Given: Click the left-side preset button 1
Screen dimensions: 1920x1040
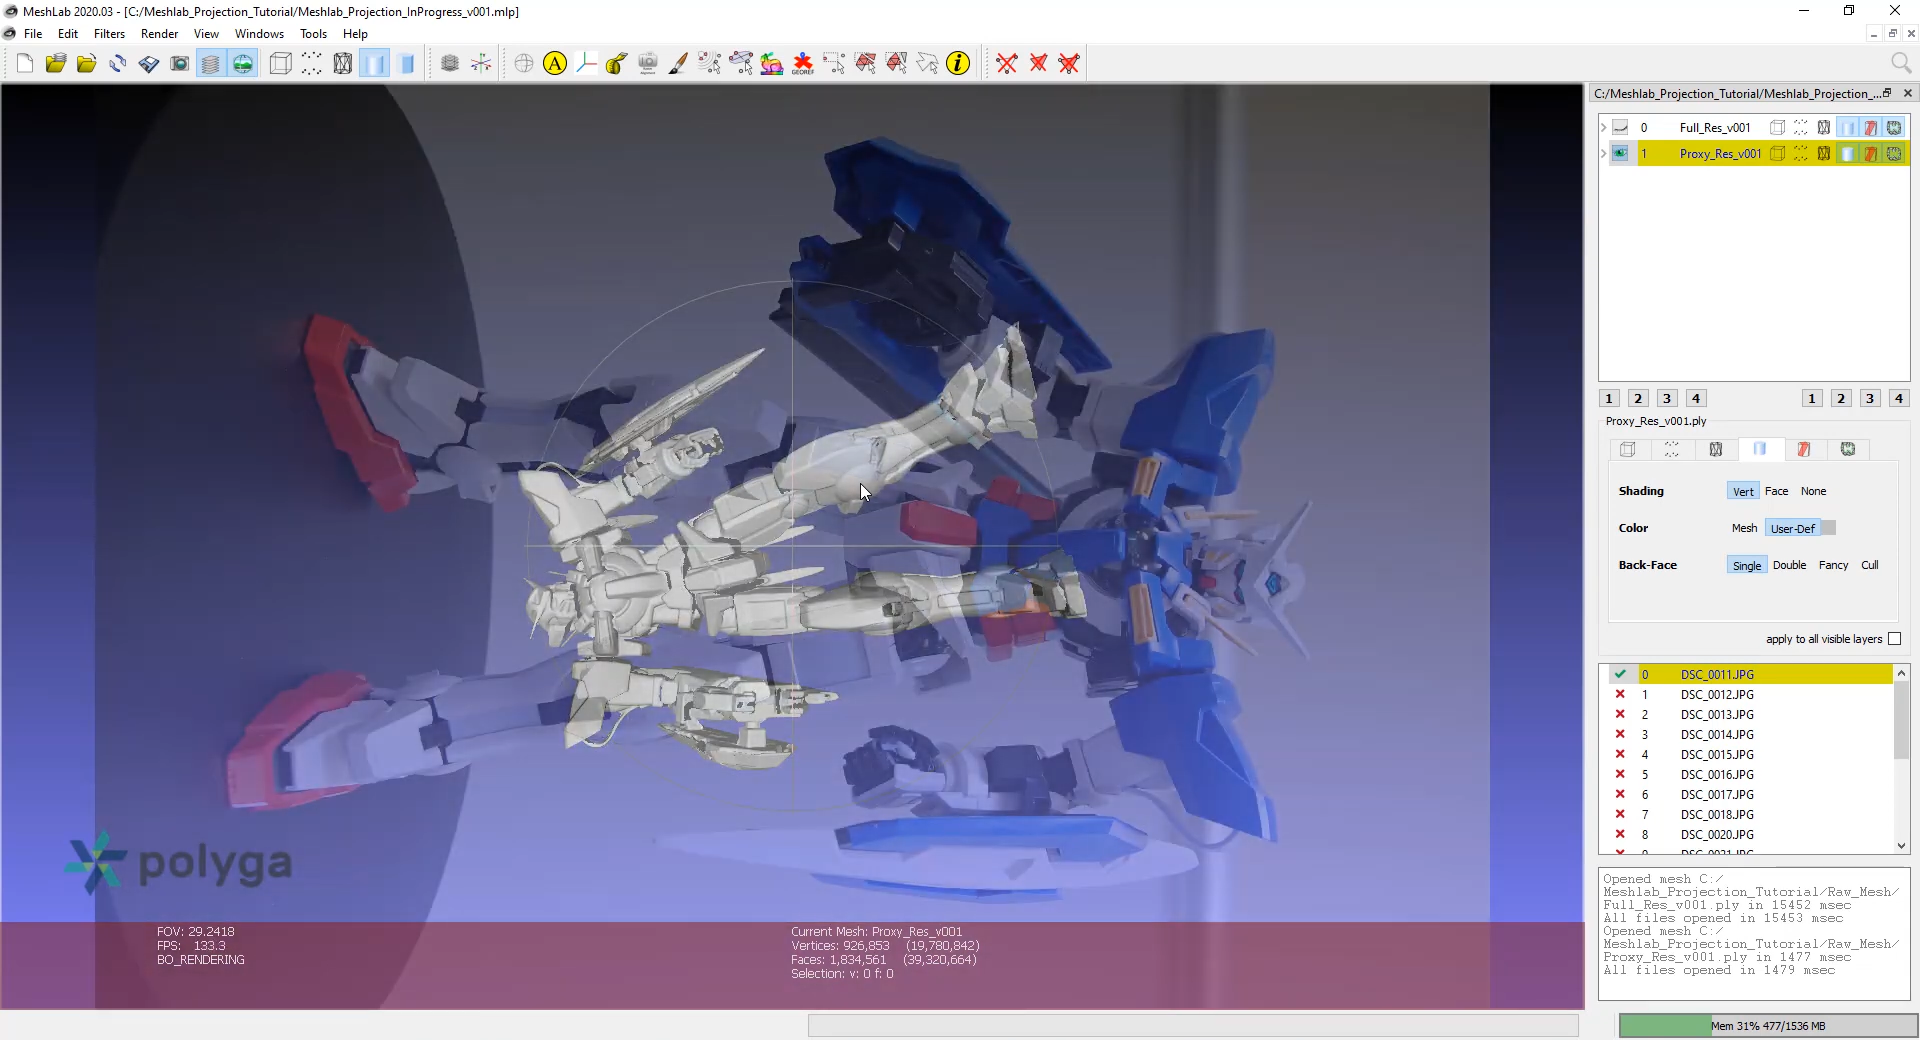Looking at the screenshot, I should 1609,398.
